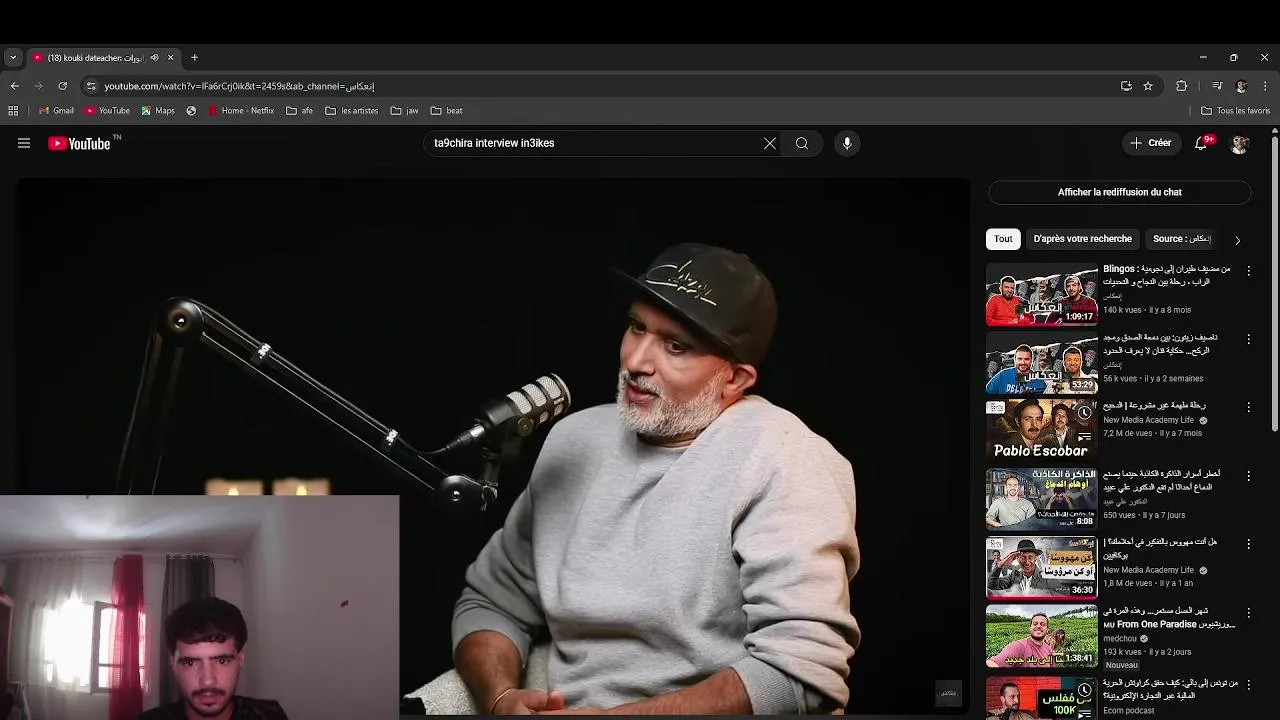Open more options for the 1,8 M vues video
Screen dimensions: 1280x720
1248,544
